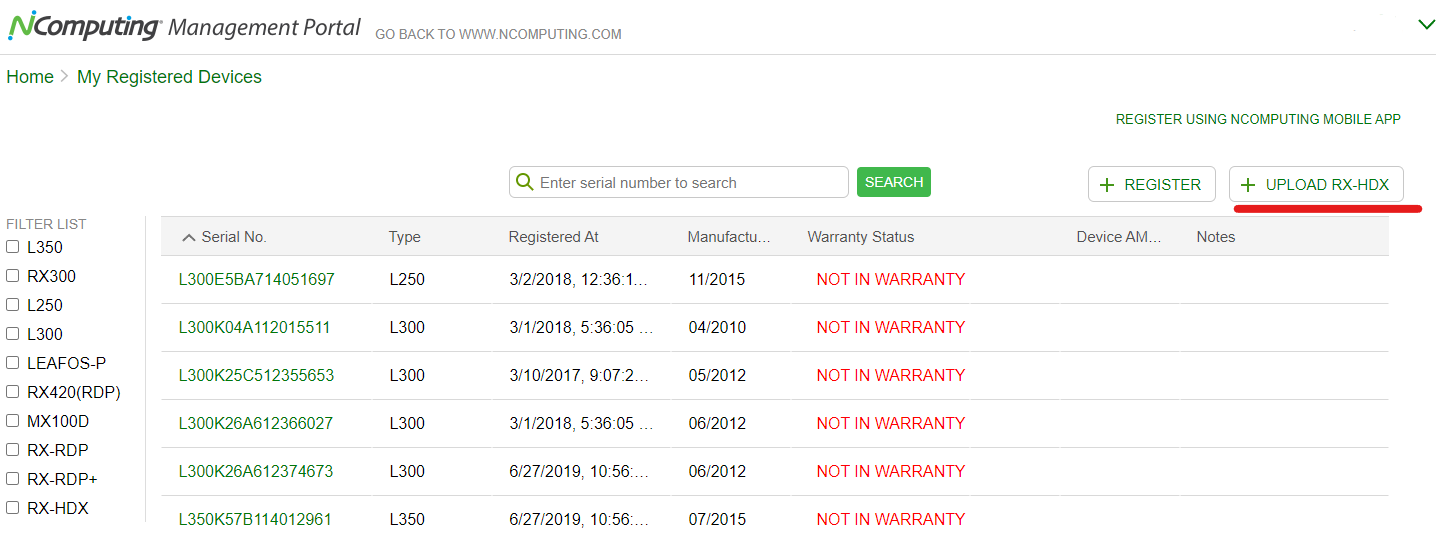Viewport: 1436px width, 538px height.
Task: Open the My Registered Devices breadcrumb
Action: (169, 77)
